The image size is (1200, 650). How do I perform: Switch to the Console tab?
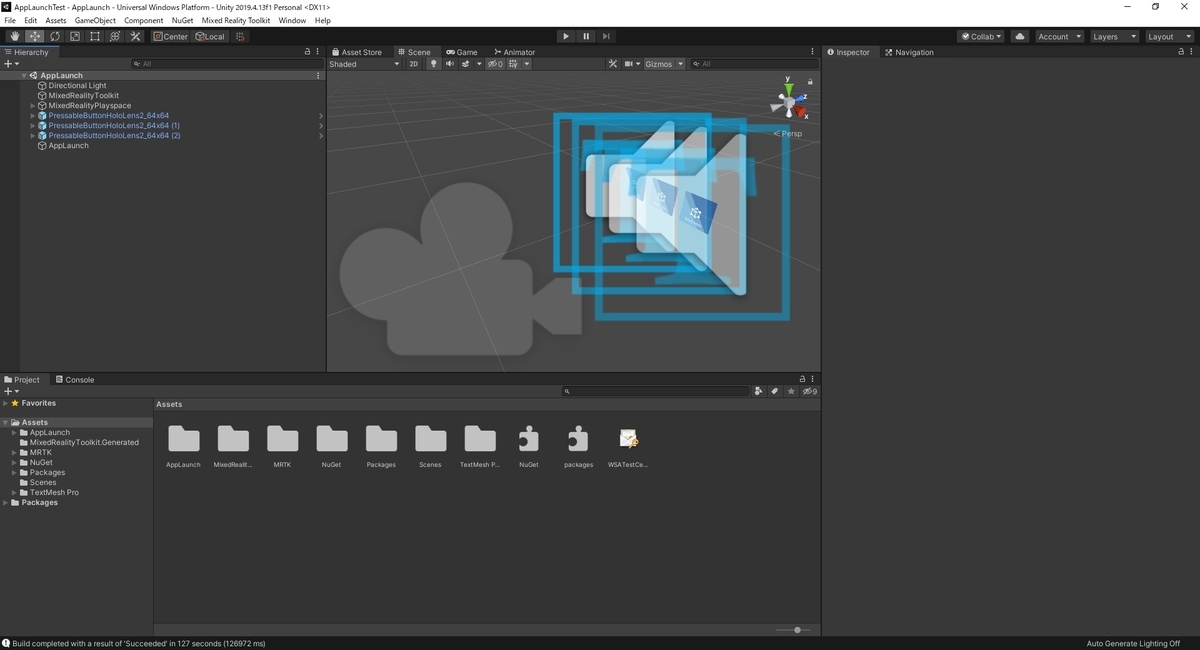coord(74,380)
